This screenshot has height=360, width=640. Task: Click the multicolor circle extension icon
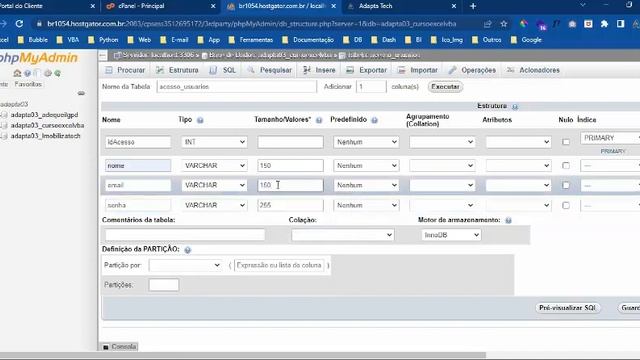coord(523,24)
